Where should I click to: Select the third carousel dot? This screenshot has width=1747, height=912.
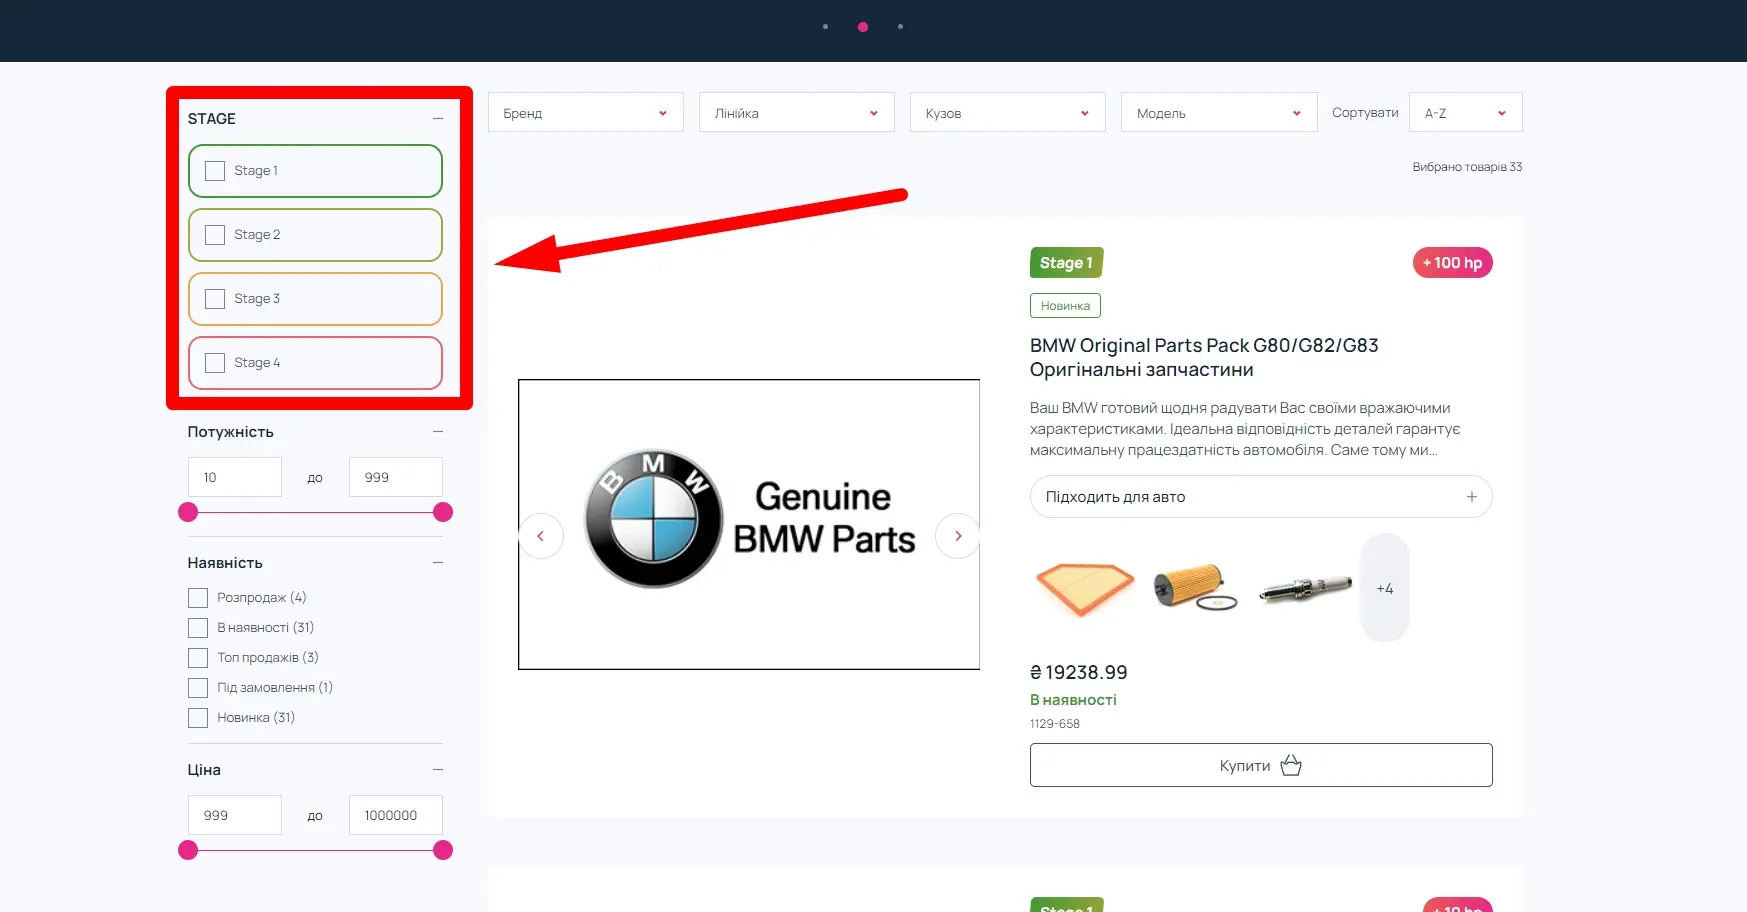pyautogui.click(x=901, y=27)
